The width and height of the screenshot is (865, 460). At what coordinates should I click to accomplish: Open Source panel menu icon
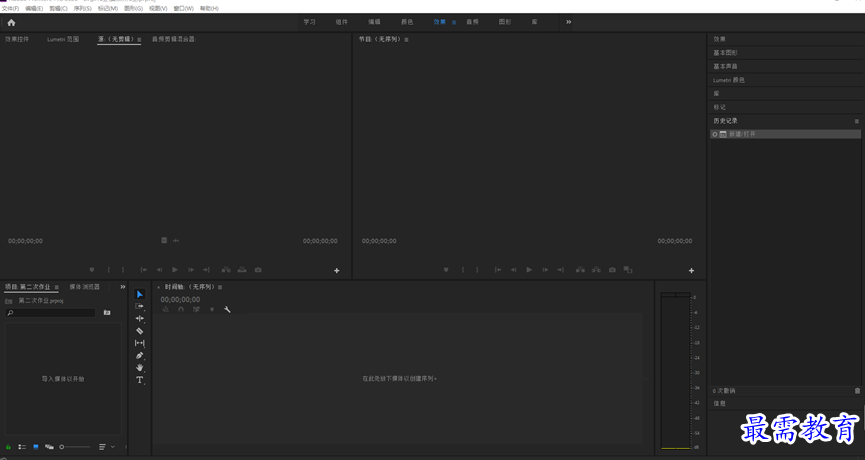tap(139, 40)
